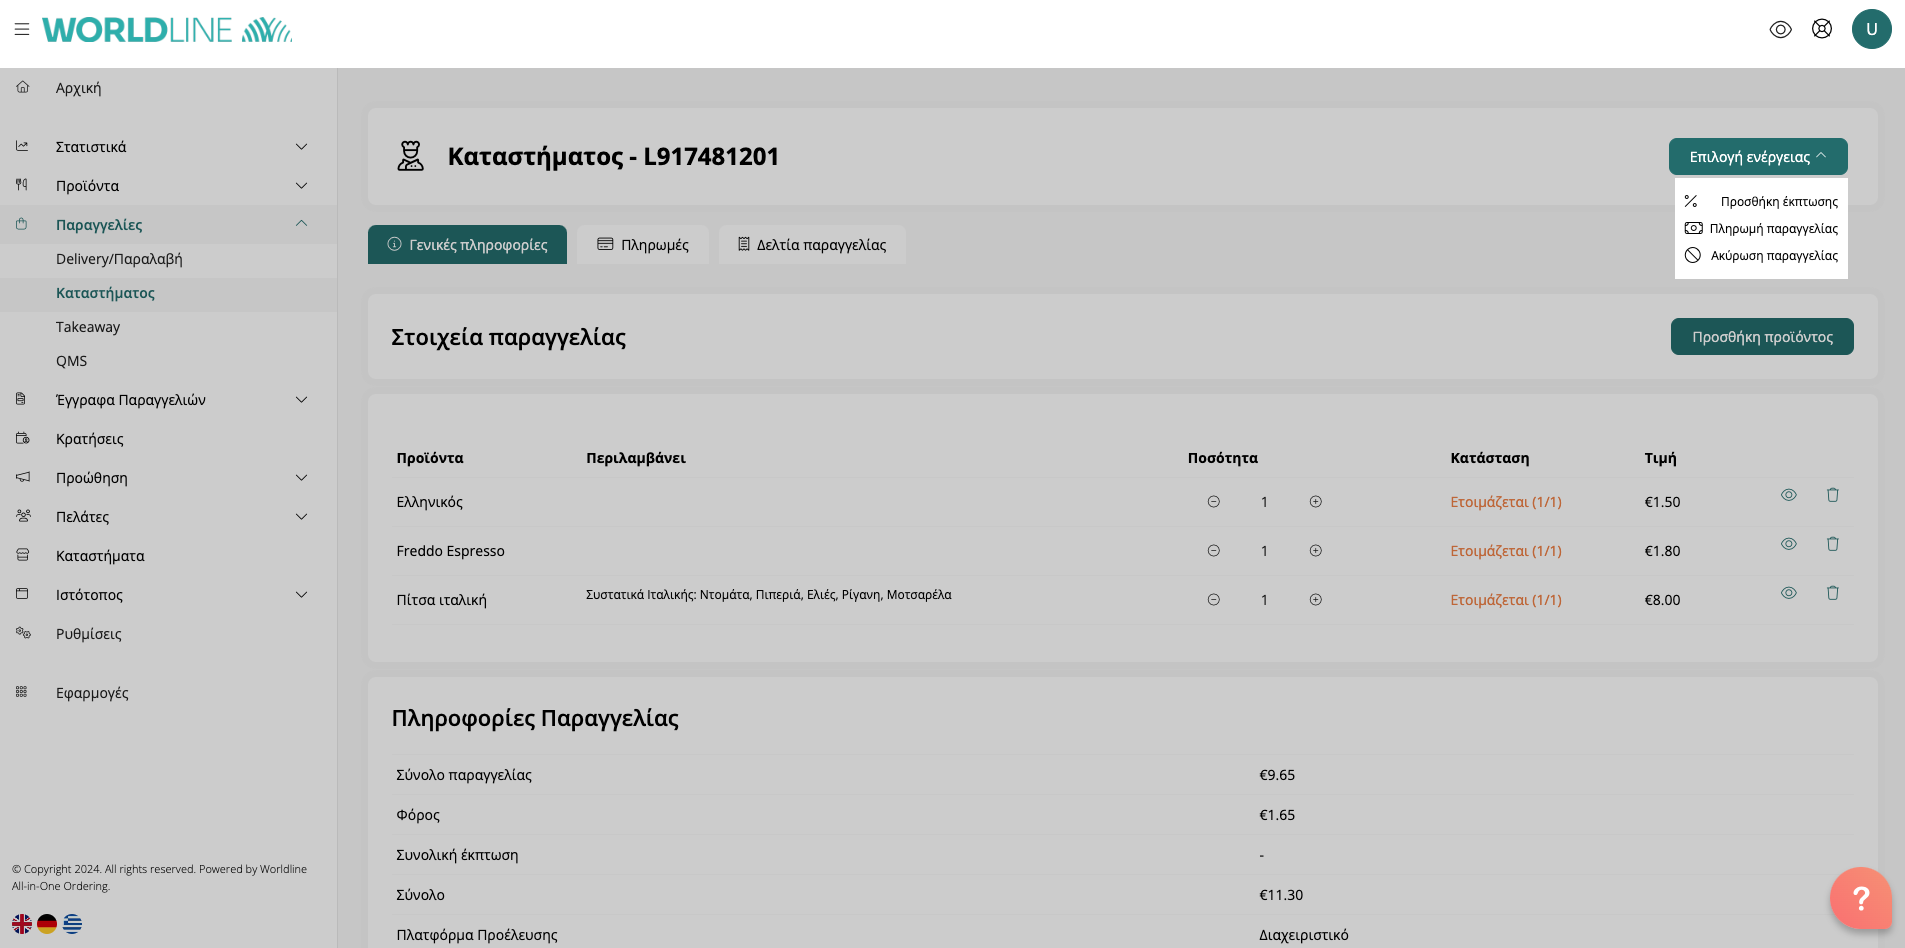Image resolution: width=1905 pixels, height=948 pixels.
Task: Click the orange help question mark bubble
Action: pyautogui.click(x=1860, y=898)
